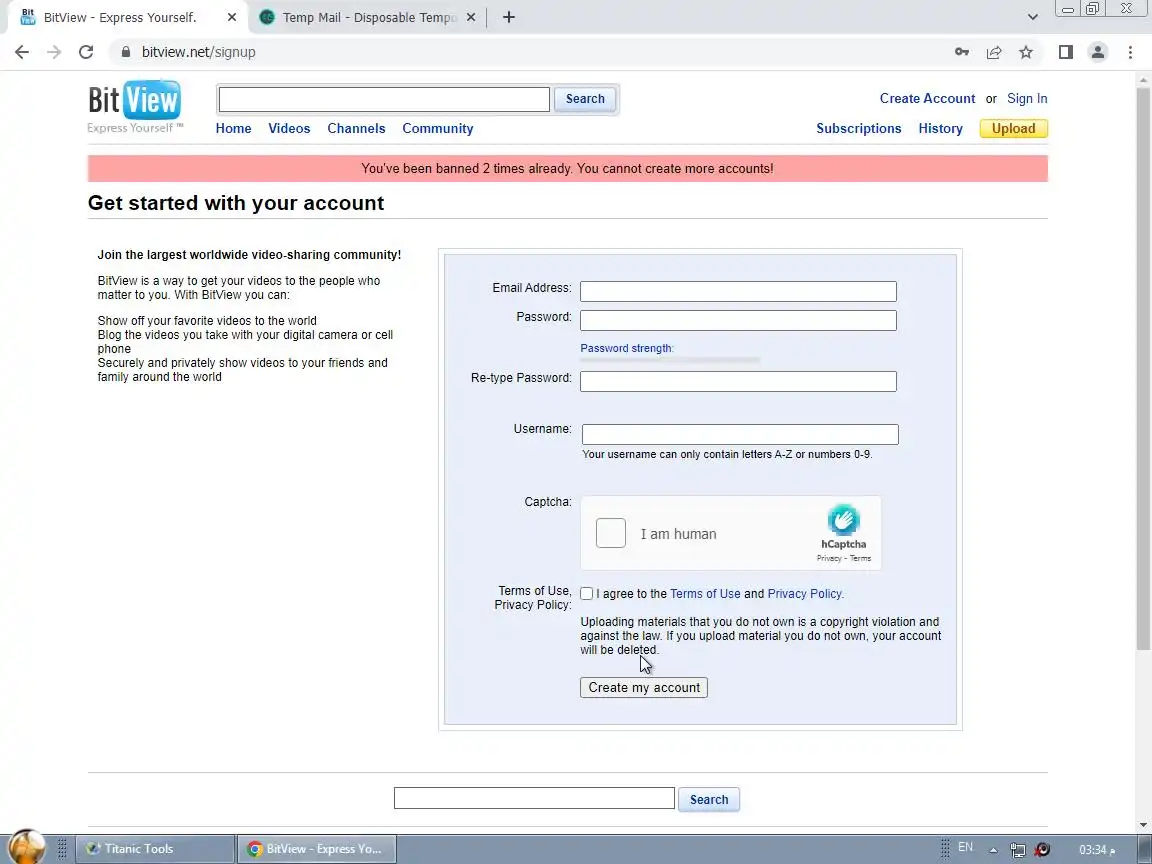1152x864 pixels.
Task: Focus the Username field
Action: coord(740,434)
